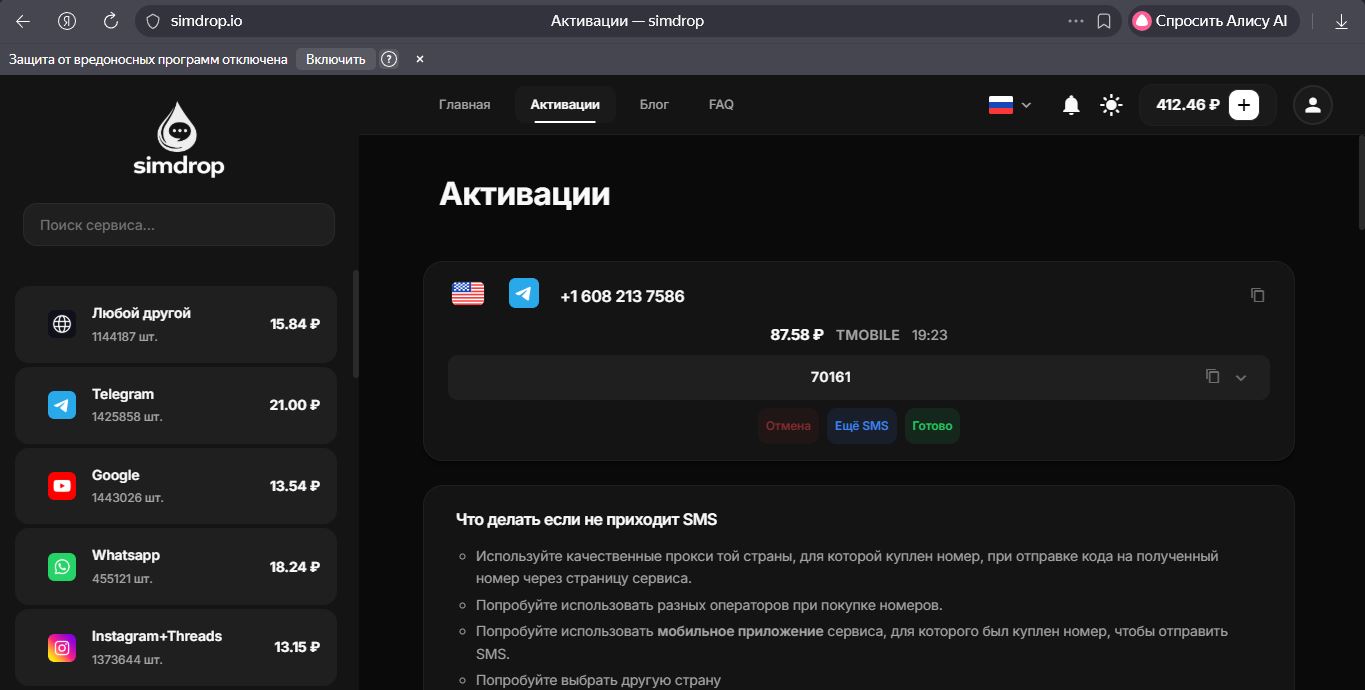Image resolution: width=1365 pixels, height=690 pixels.
Task: Click the Instagram+Threads icon in sidebar
Action: [61, 647]
